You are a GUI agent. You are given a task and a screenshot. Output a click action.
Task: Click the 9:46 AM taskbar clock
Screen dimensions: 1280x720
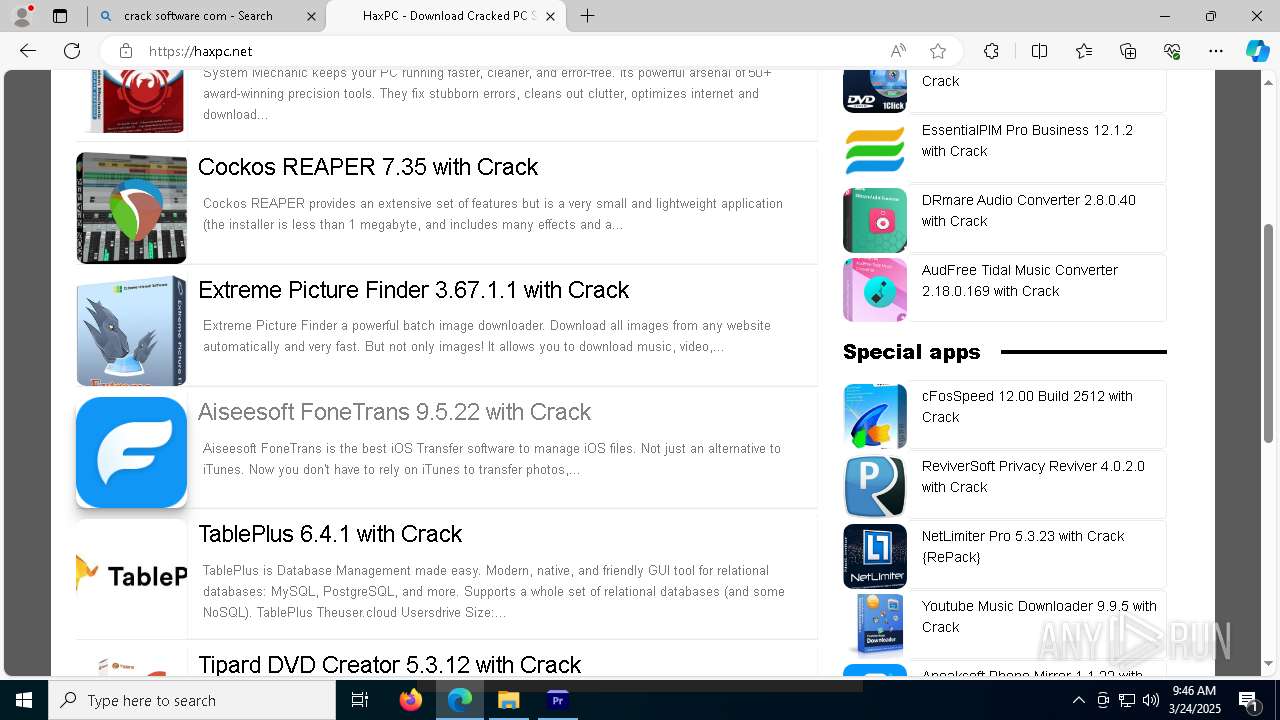point(1194,700)
